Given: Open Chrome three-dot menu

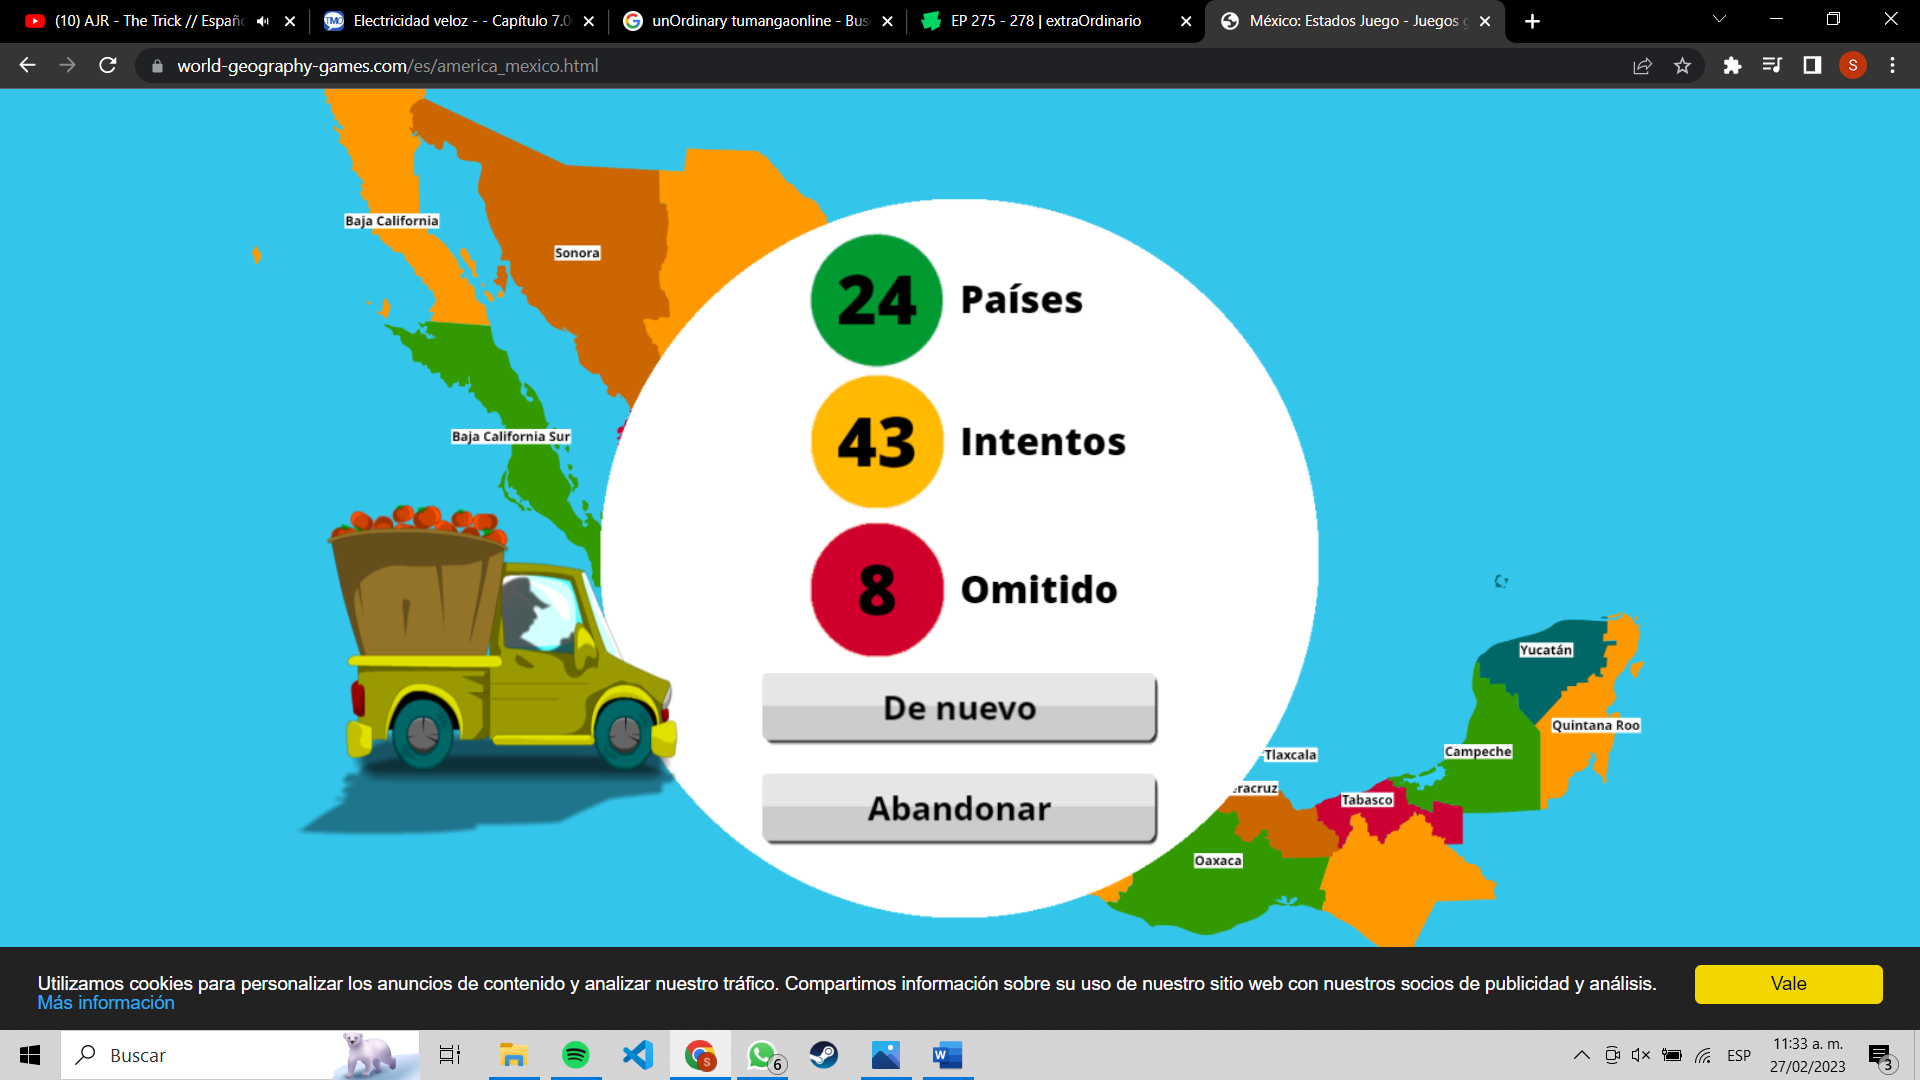Looking at the screenshot, I should [x=1892, y=66].
